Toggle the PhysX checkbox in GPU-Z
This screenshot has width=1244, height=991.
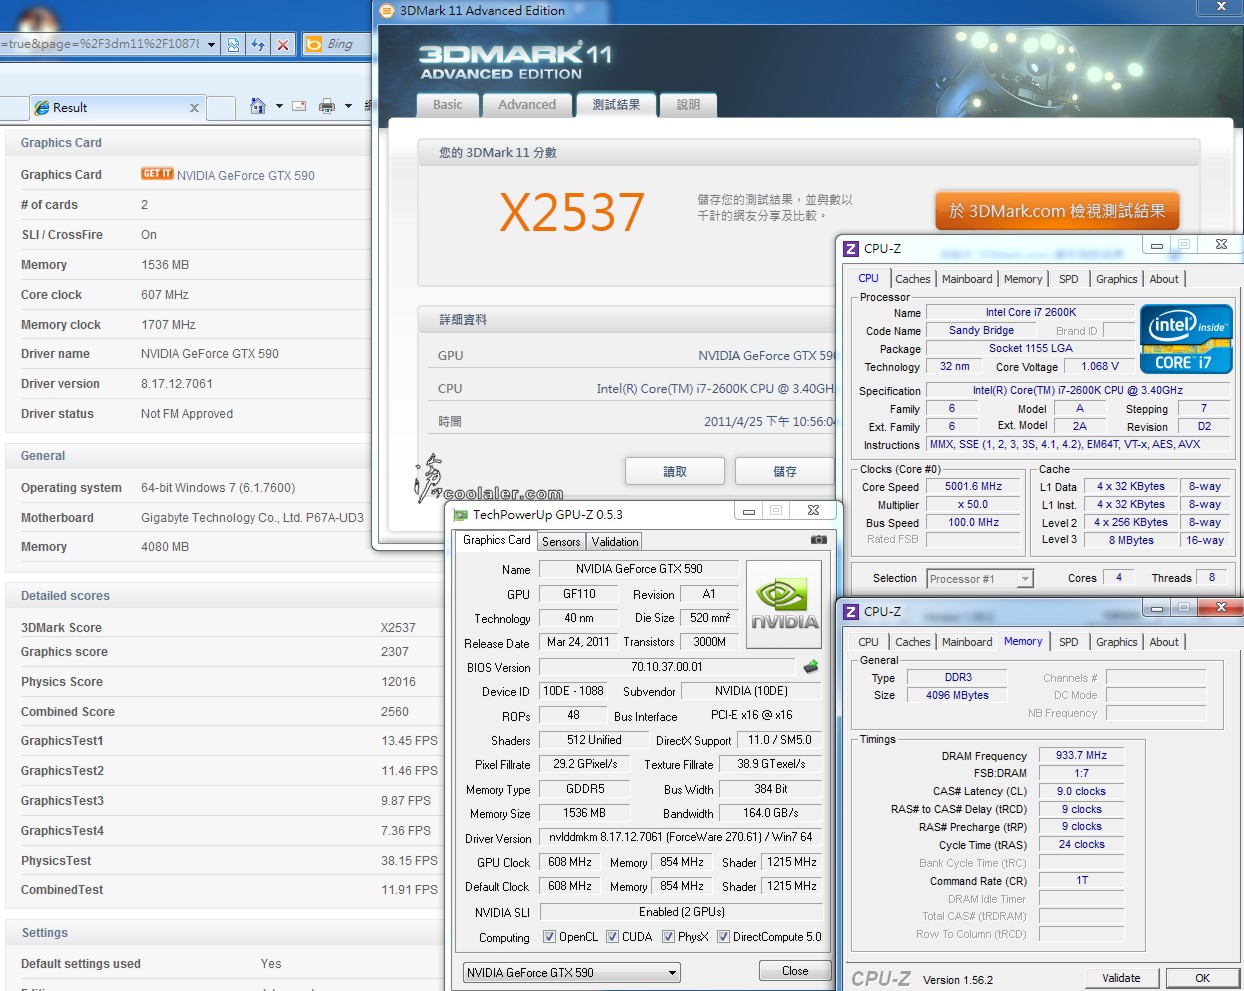coord(668,937)
